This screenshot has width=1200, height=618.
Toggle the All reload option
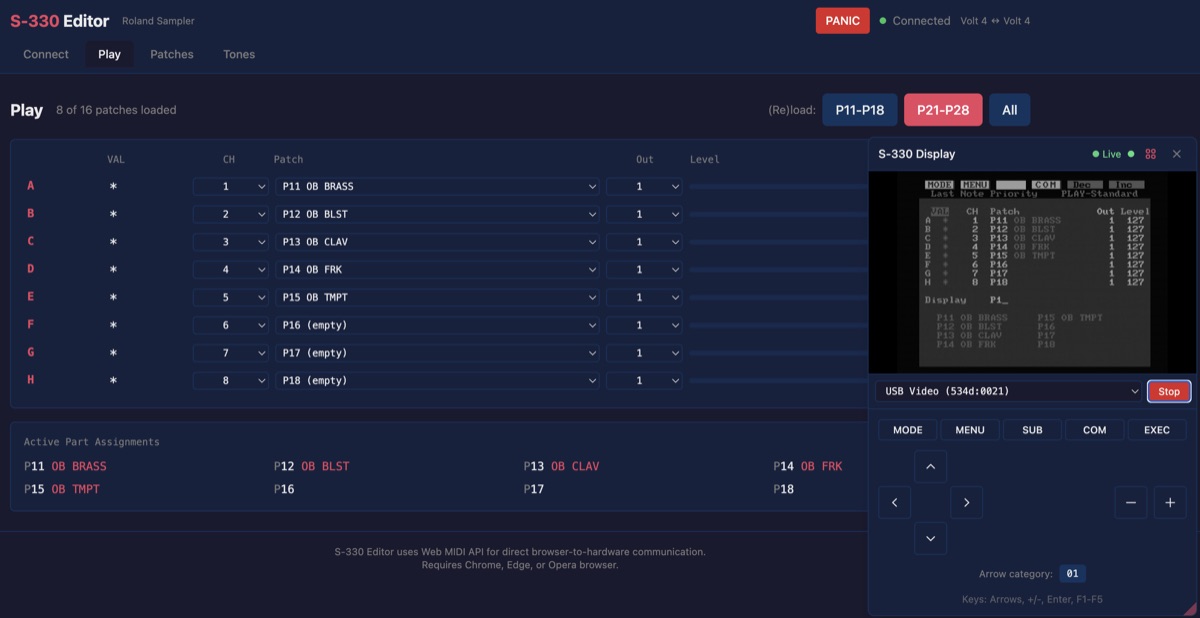(x=1009, y=110)
